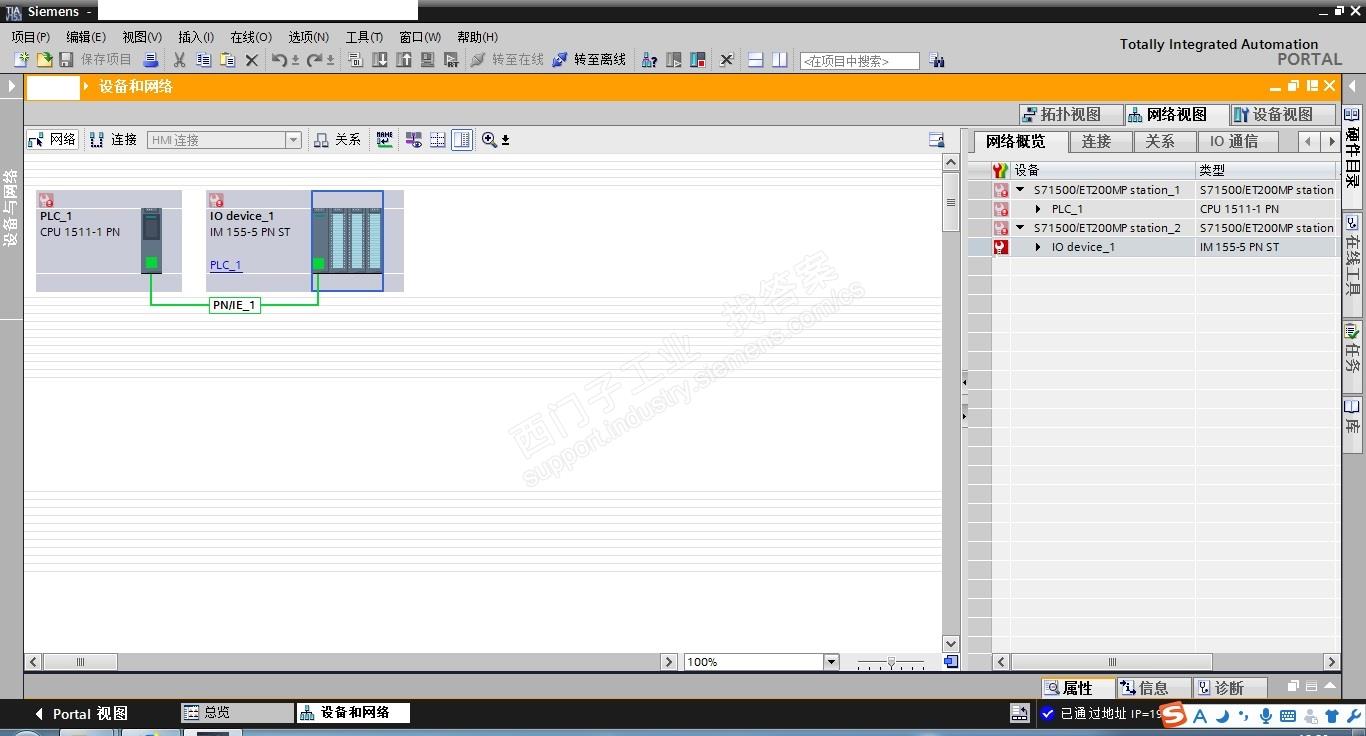
Task: Open the 属性 properties tab
Action: coord(1078,688)
